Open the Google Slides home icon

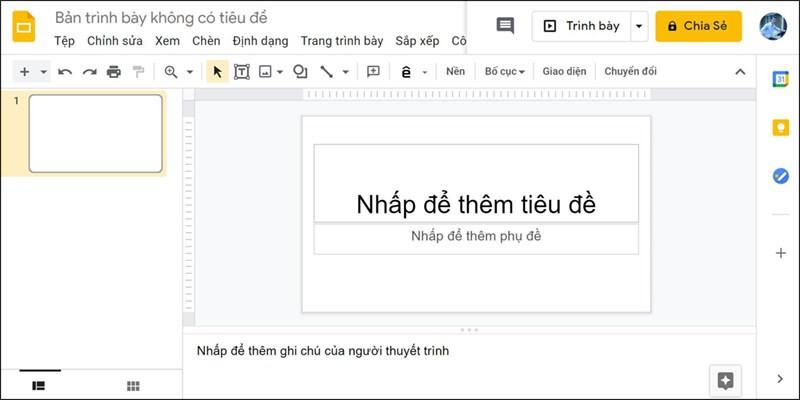point(24,26)
